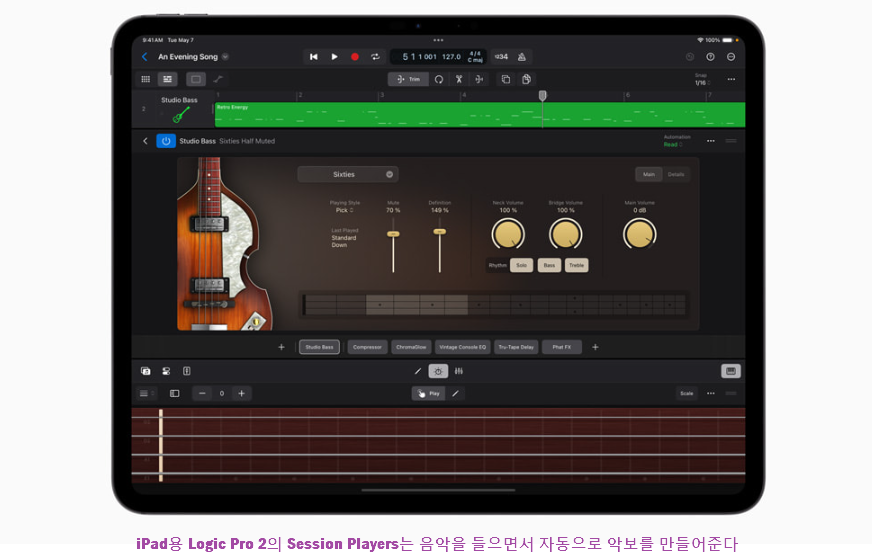Click the Neck Volume knob

(508, 234)
